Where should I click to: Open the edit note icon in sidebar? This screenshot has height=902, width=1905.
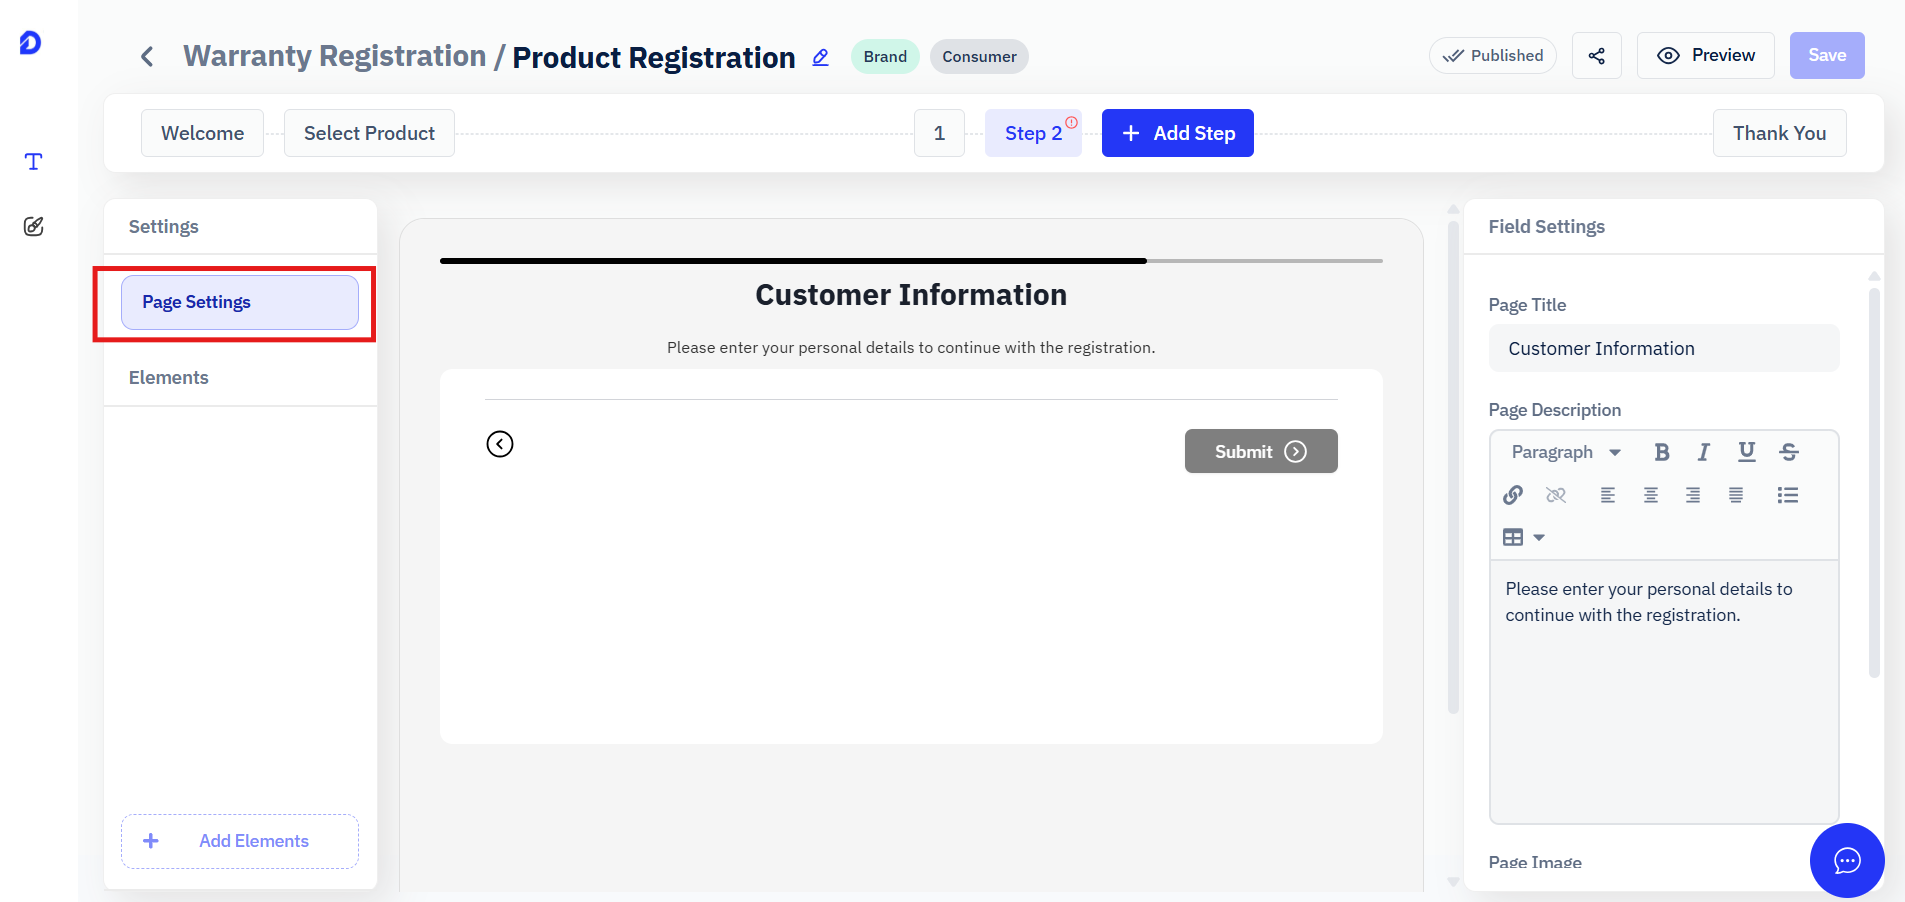(33, 226)
